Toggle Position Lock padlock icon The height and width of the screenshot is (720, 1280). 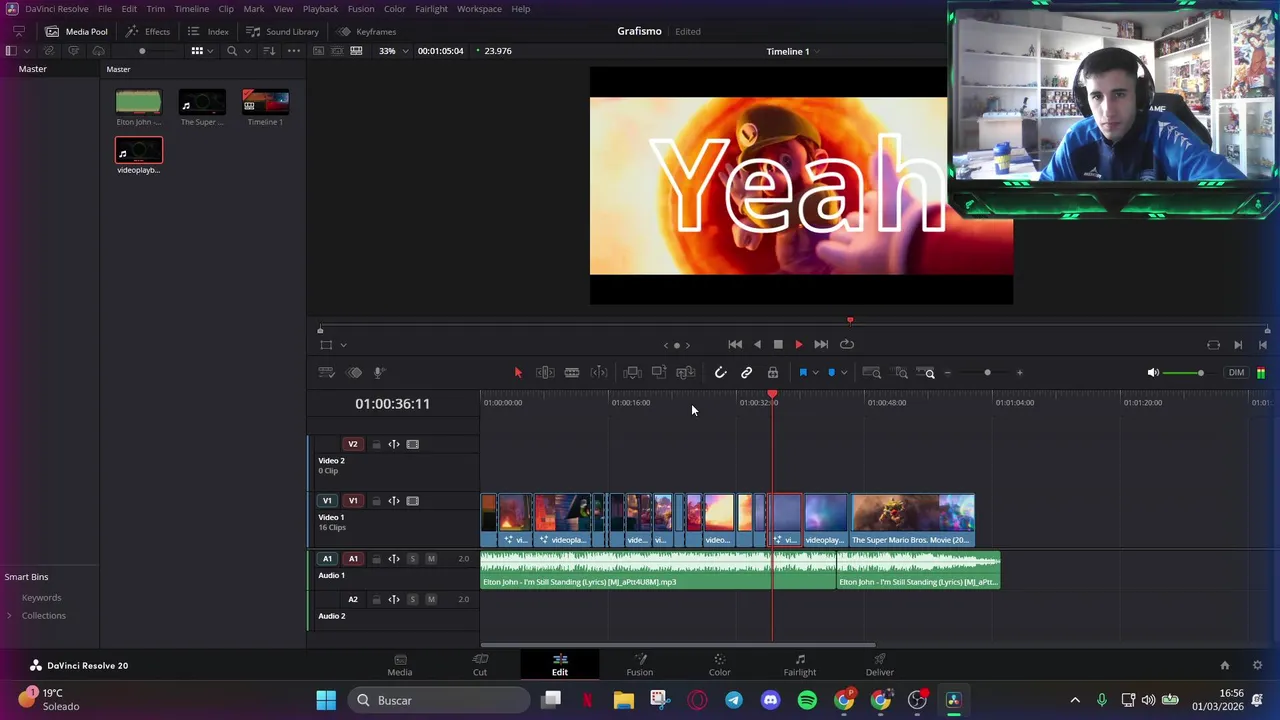click(x=773, y=373)
